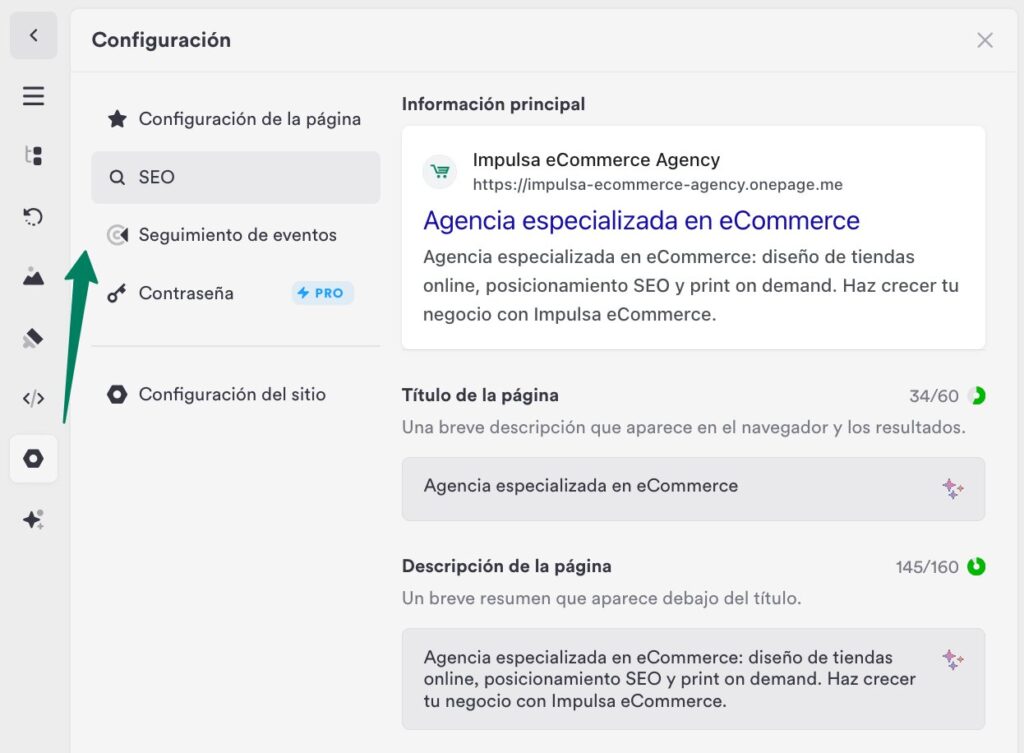
Task: Open the history restore icon
Action: (x=33, y=216)
